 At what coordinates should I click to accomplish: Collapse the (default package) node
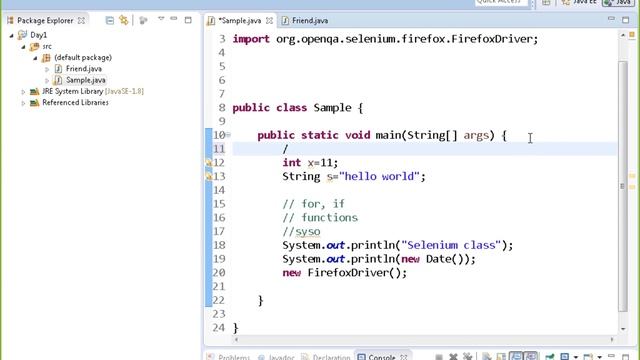point(35,58)
